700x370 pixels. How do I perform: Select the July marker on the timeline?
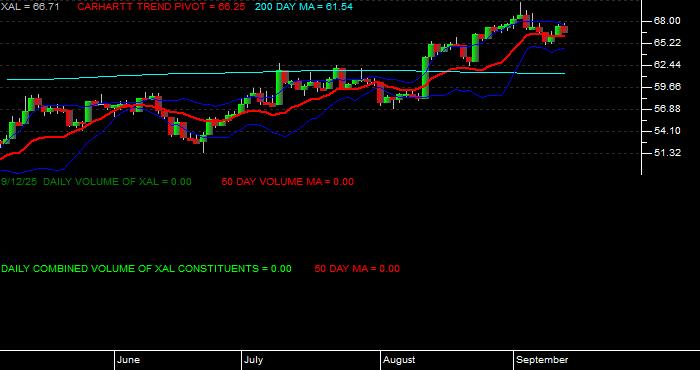[x=254, y=360]
